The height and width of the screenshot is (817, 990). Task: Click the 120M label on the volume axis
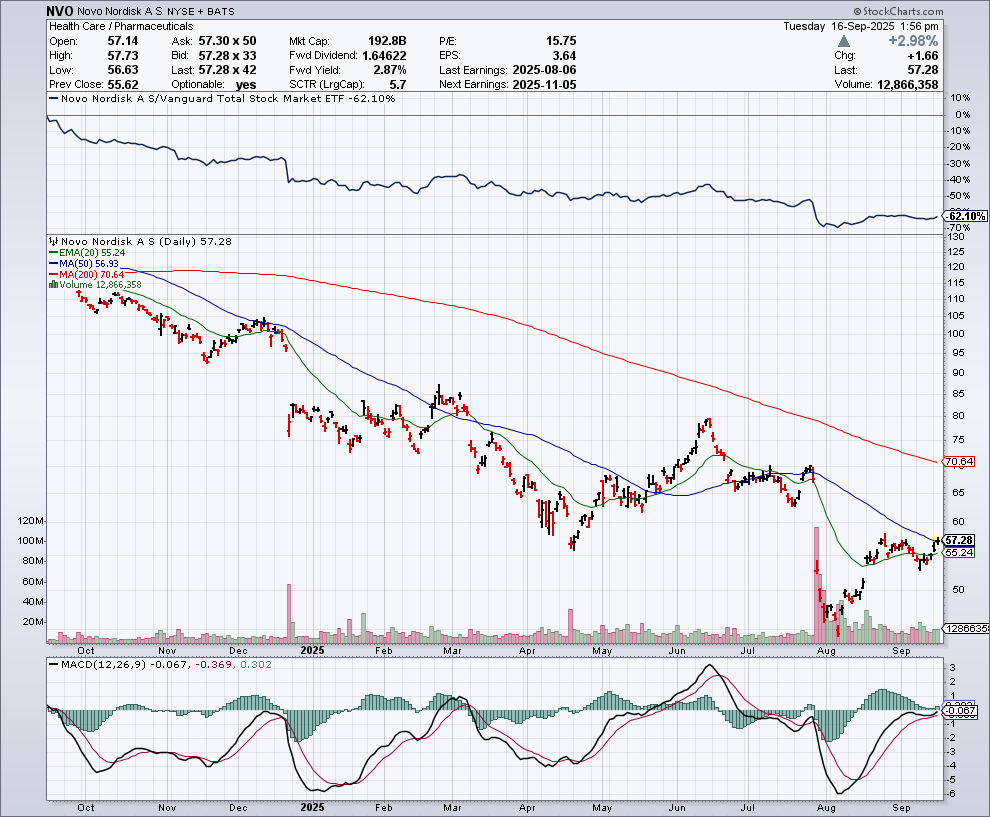point(32,521)
